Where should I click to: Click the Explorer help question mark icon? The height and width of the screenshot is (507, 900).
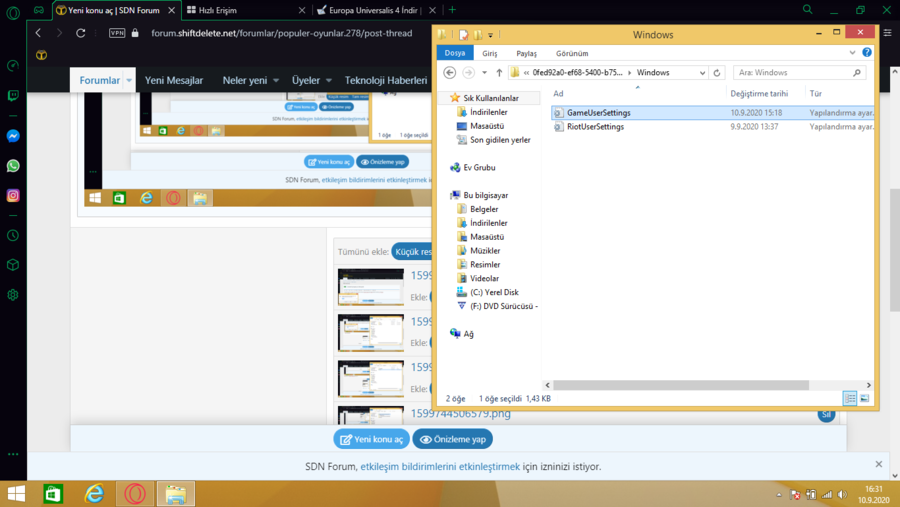(x=867, y=53)
